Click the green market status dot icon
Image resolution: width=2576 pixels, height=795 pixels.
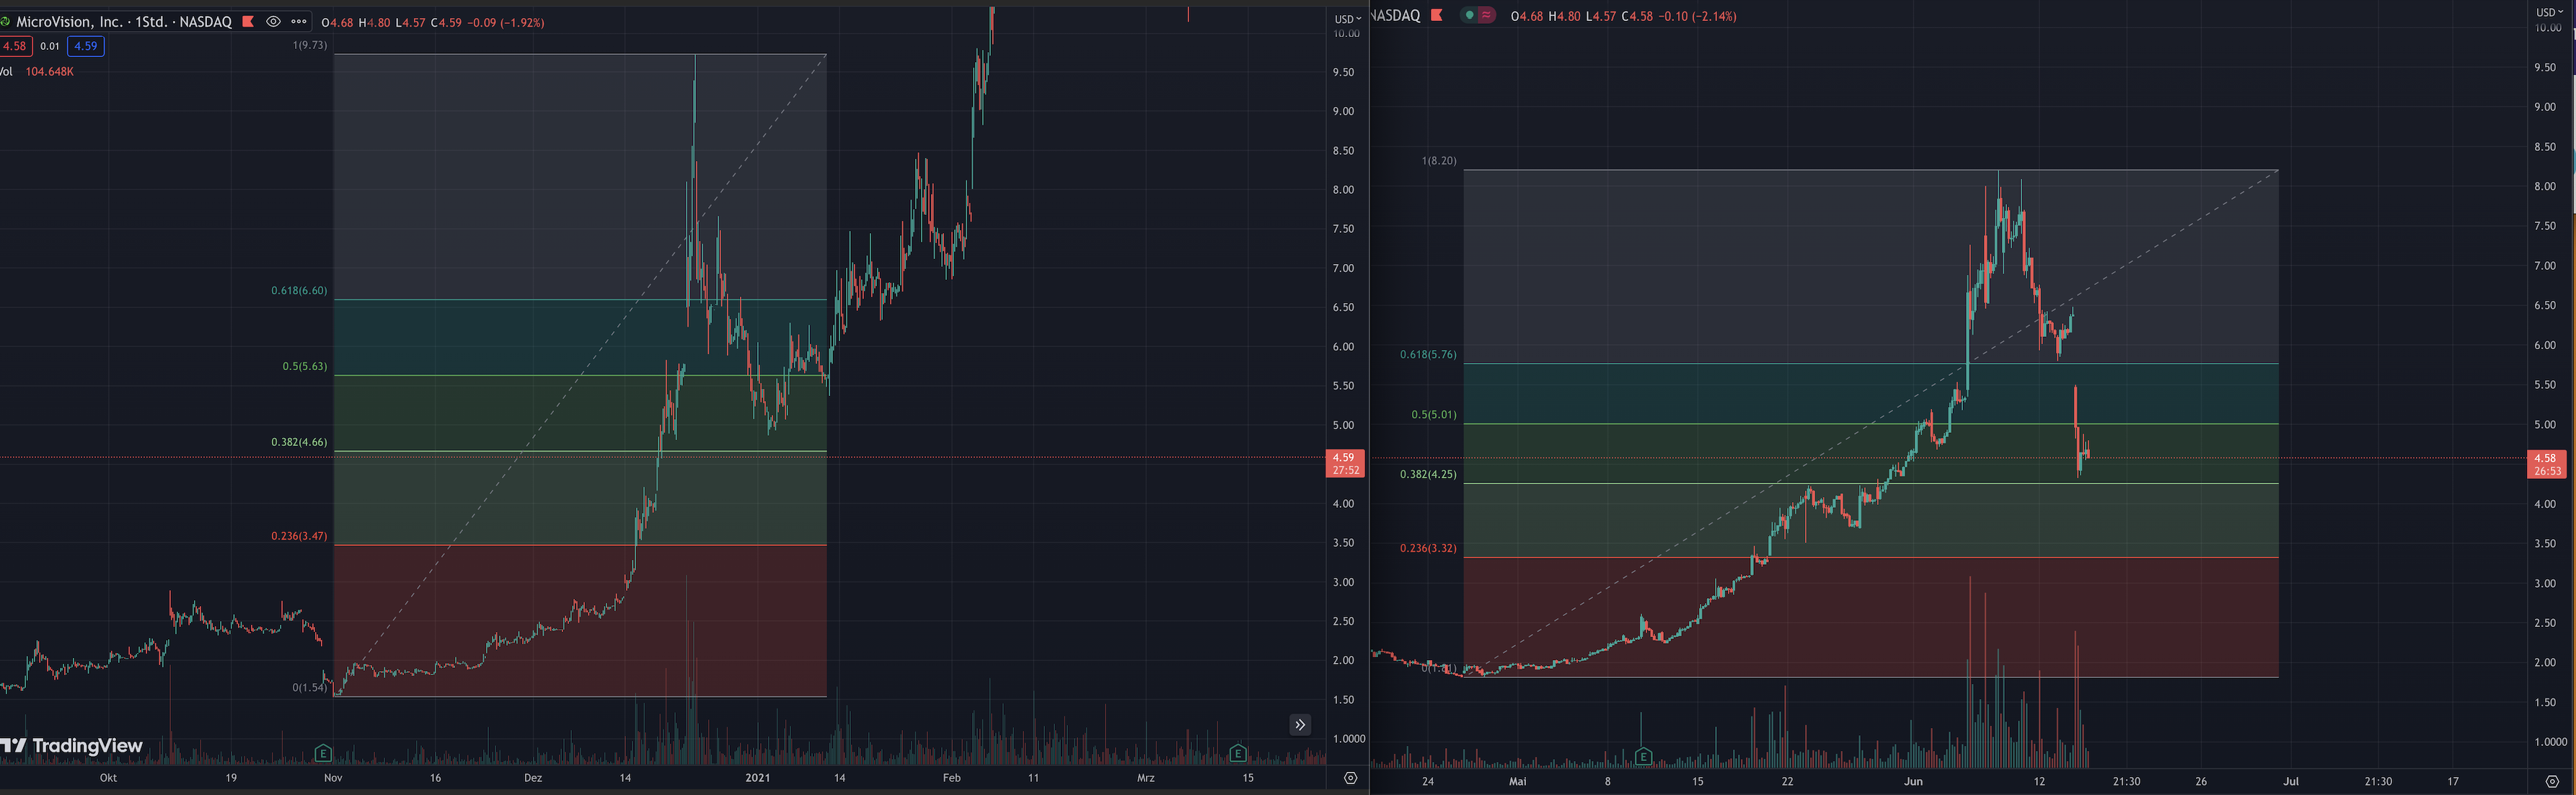click(1469, 15)
